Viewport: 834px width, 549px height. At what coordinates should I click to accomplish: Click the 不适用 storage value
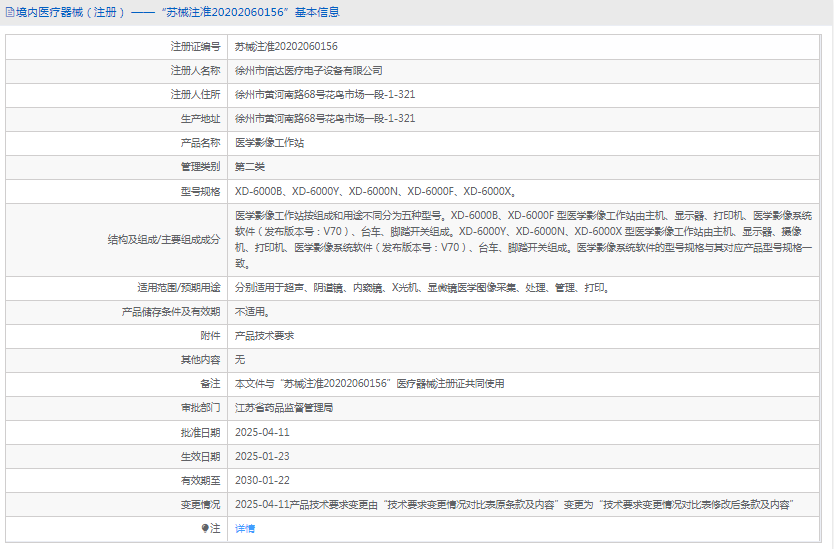pyautogui.click(x=253, y=312)
